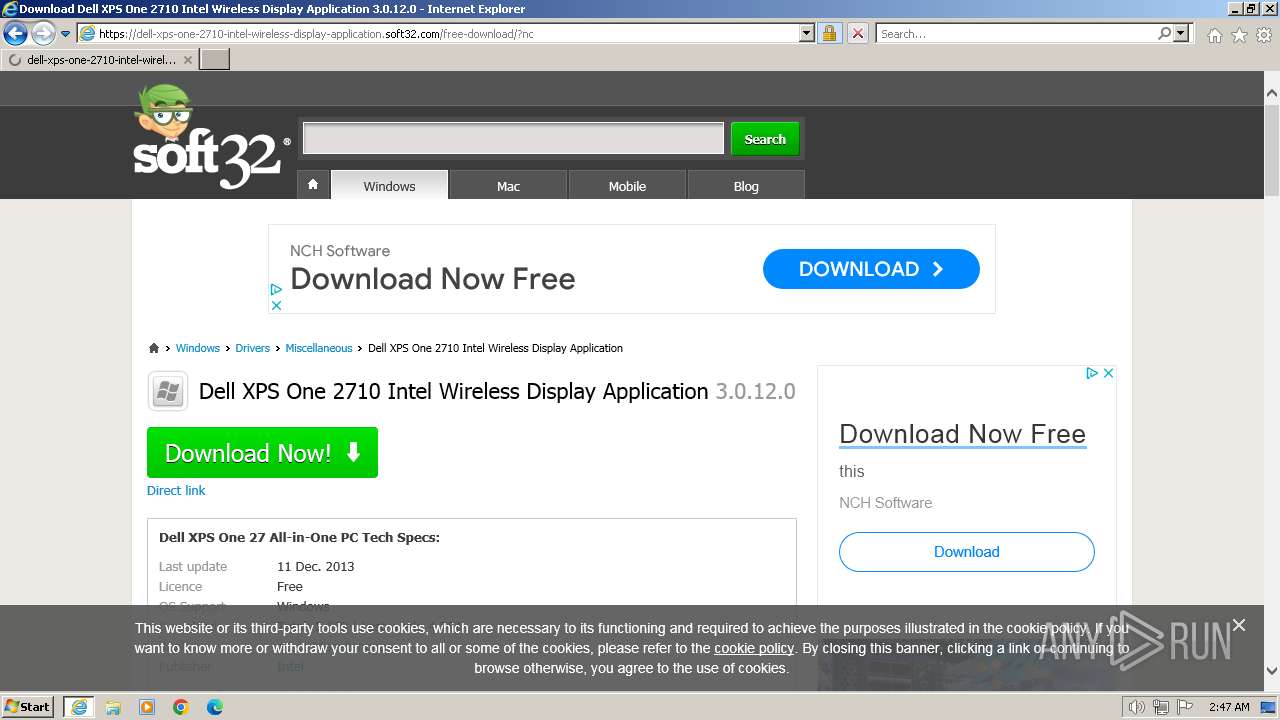The image size is (1280, 720).
Task: Open the Chrome taskbar icon
Action: pyautogui.click(x=181, y=707)
